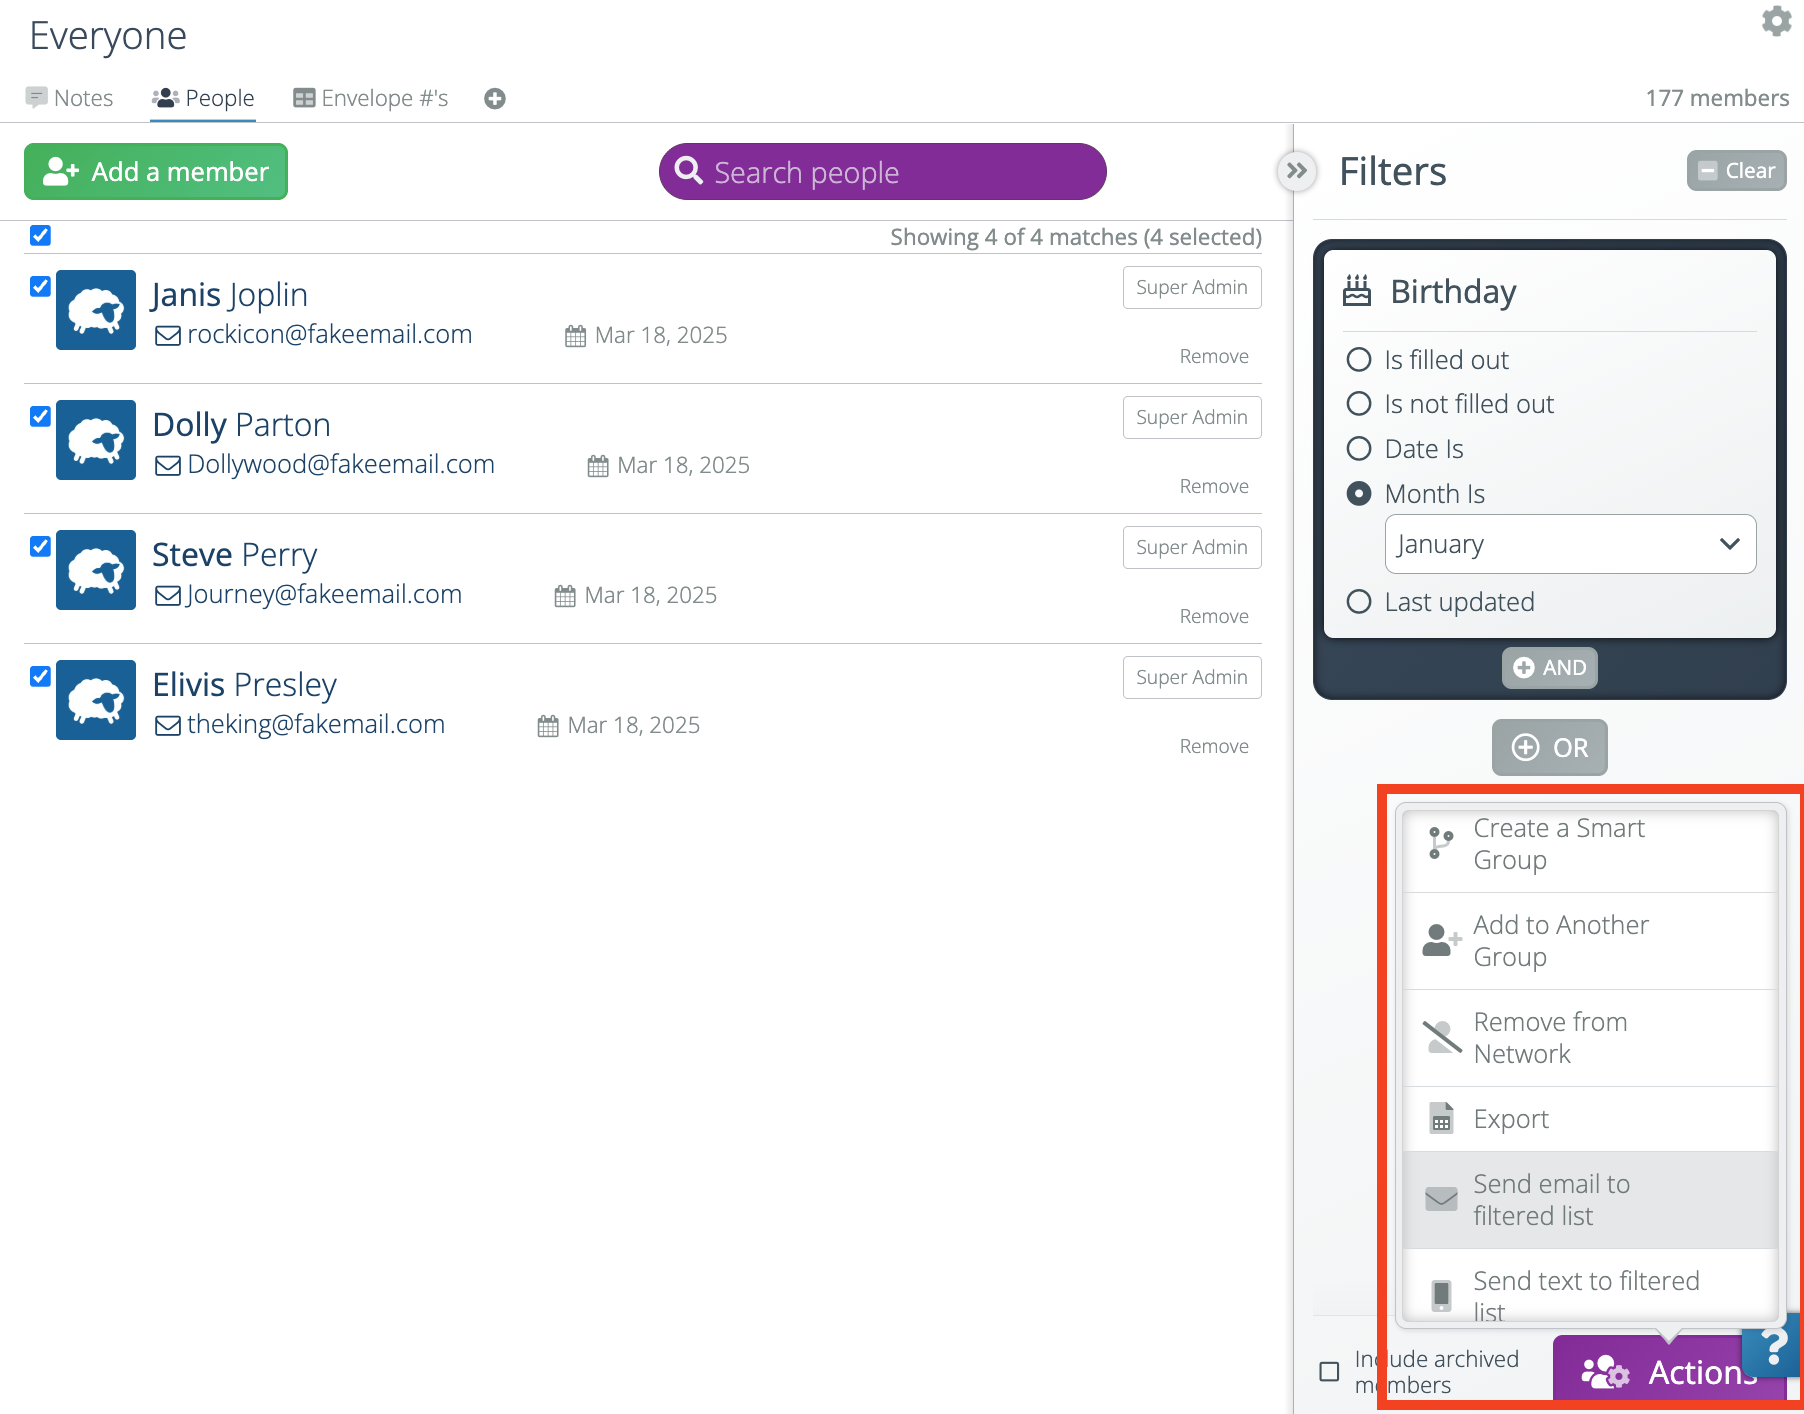Click the purple Actions button

(1668, 1371)
